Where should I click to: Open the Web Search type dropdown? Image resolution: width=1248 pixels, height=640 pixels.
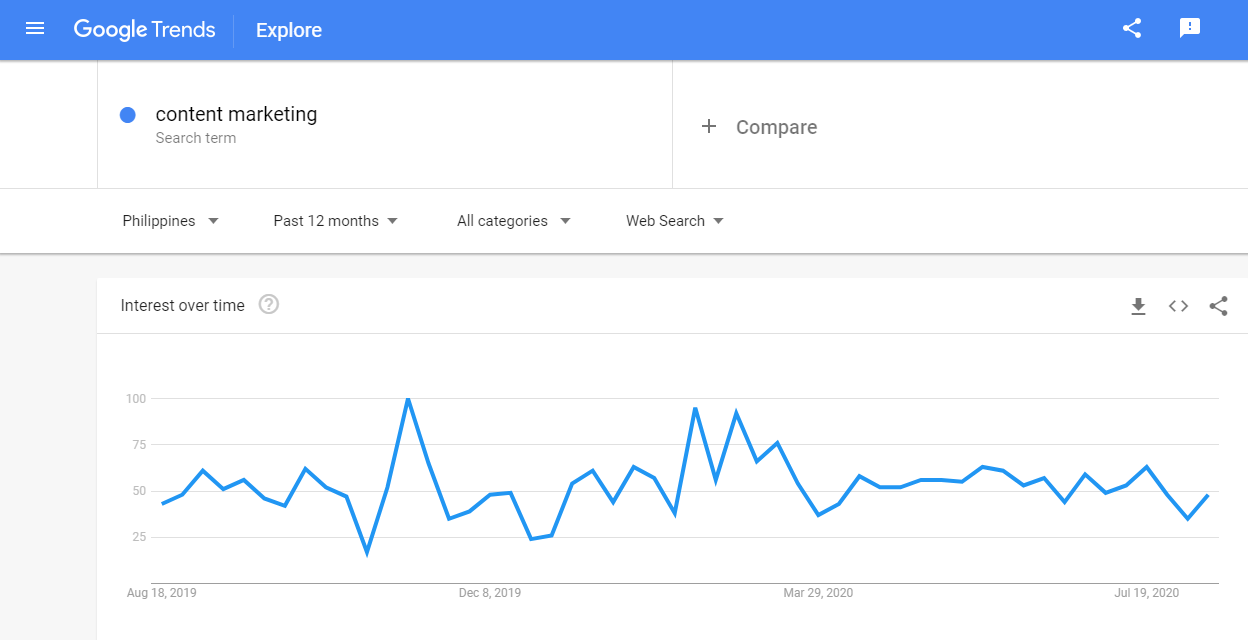[x=675, y=221]
